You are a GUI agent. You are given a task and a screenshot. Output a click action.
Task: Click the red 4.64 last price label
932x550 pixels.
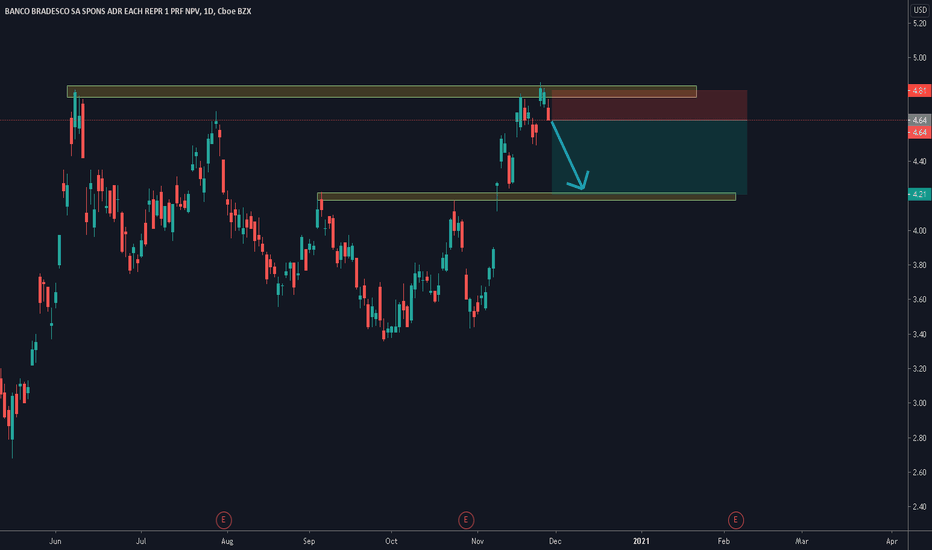pos(920,132)
